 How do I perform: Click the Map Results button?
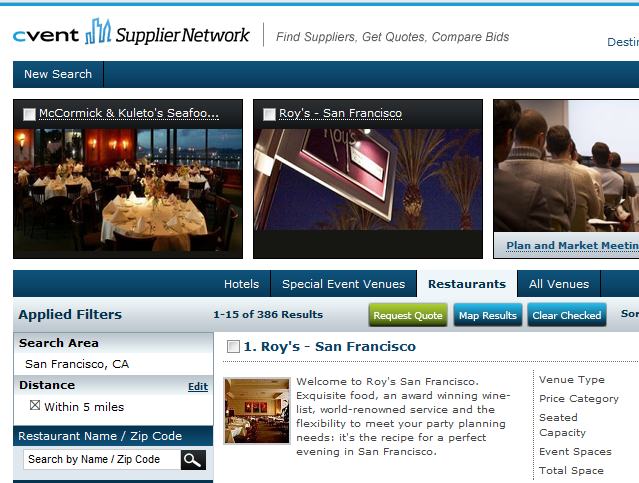coord(488,315)
